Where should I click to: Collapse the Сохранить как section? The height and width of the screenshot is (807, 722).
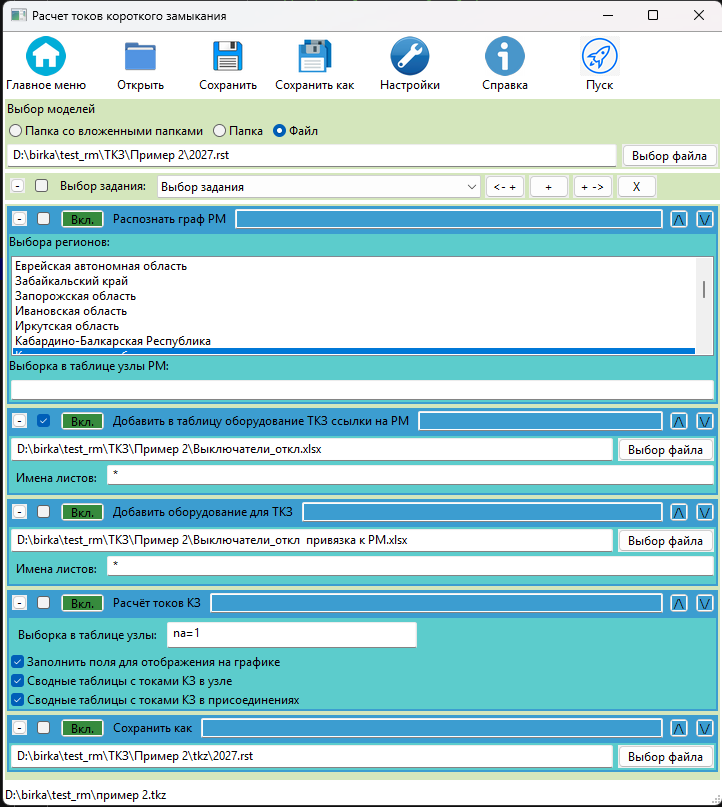[19, 728]
